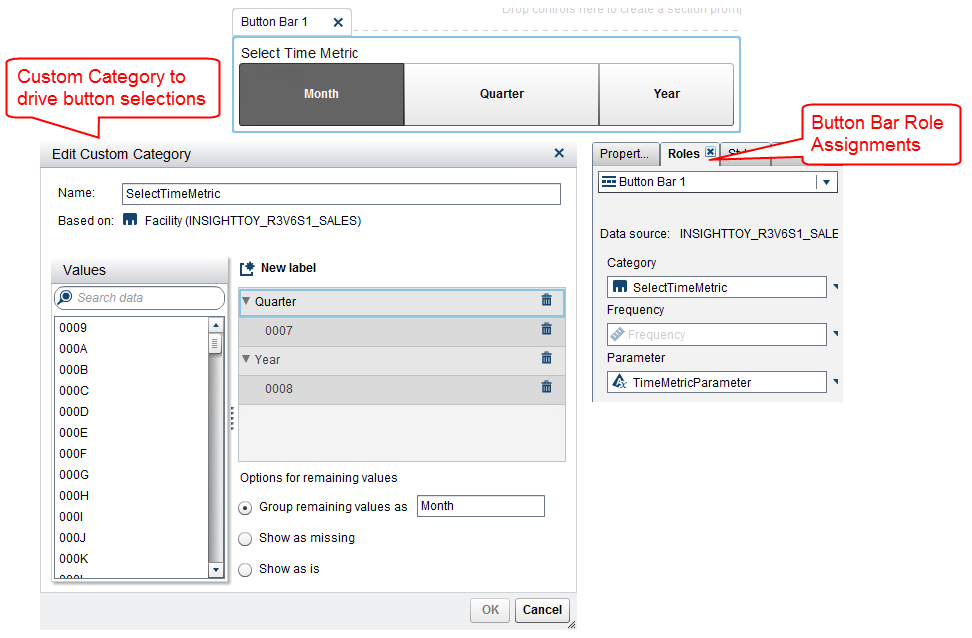
Task: Select value 000E in Values list
Action: [131, 433]
